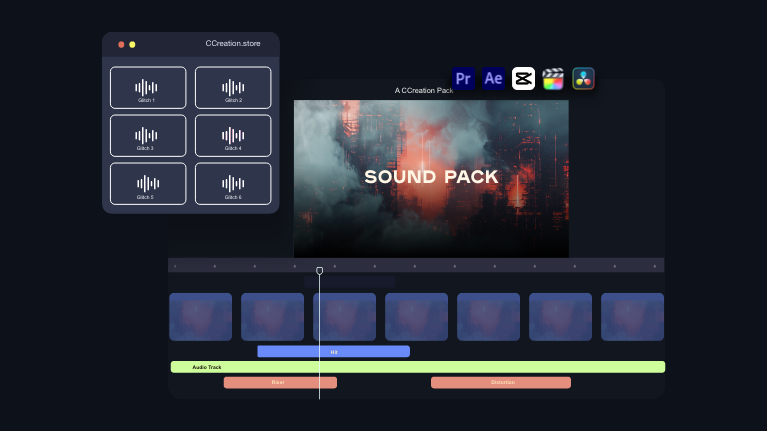
Task: Click the After Effects icon
Action: [x=493, y=78]
